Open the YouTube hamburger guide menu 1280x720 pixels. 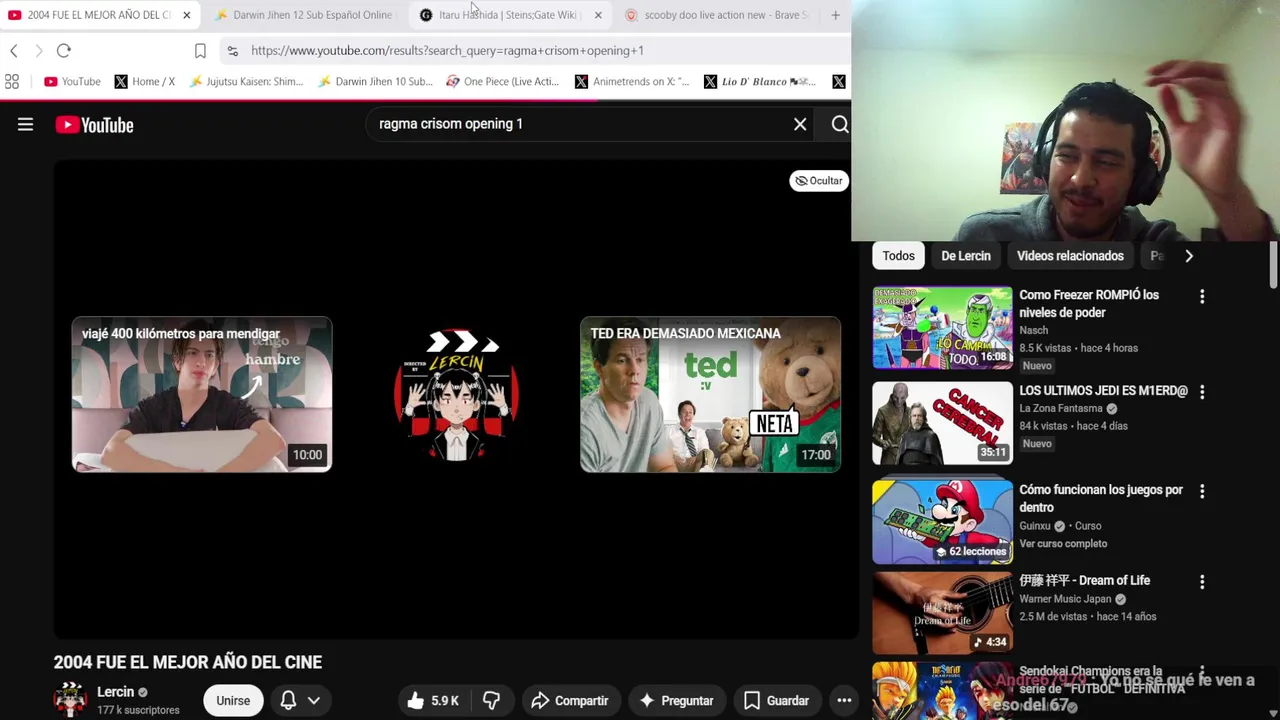tap(25, 124)
